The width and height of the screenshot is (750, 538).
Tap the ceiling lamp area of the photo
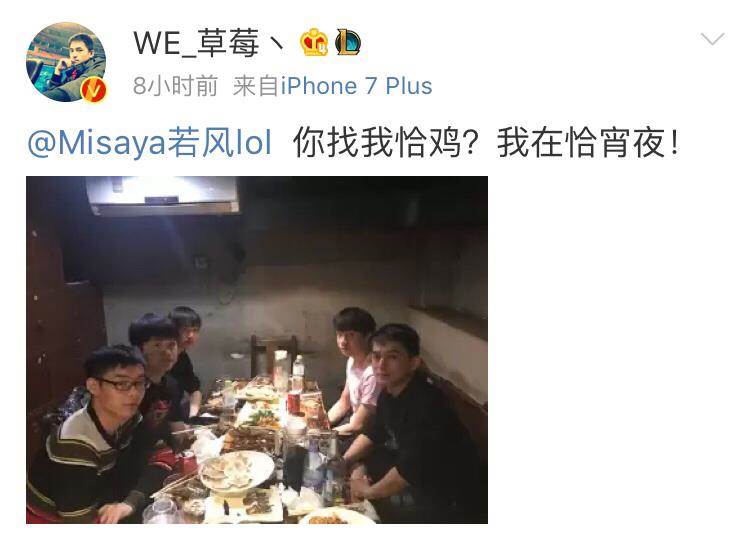[163, 195]
